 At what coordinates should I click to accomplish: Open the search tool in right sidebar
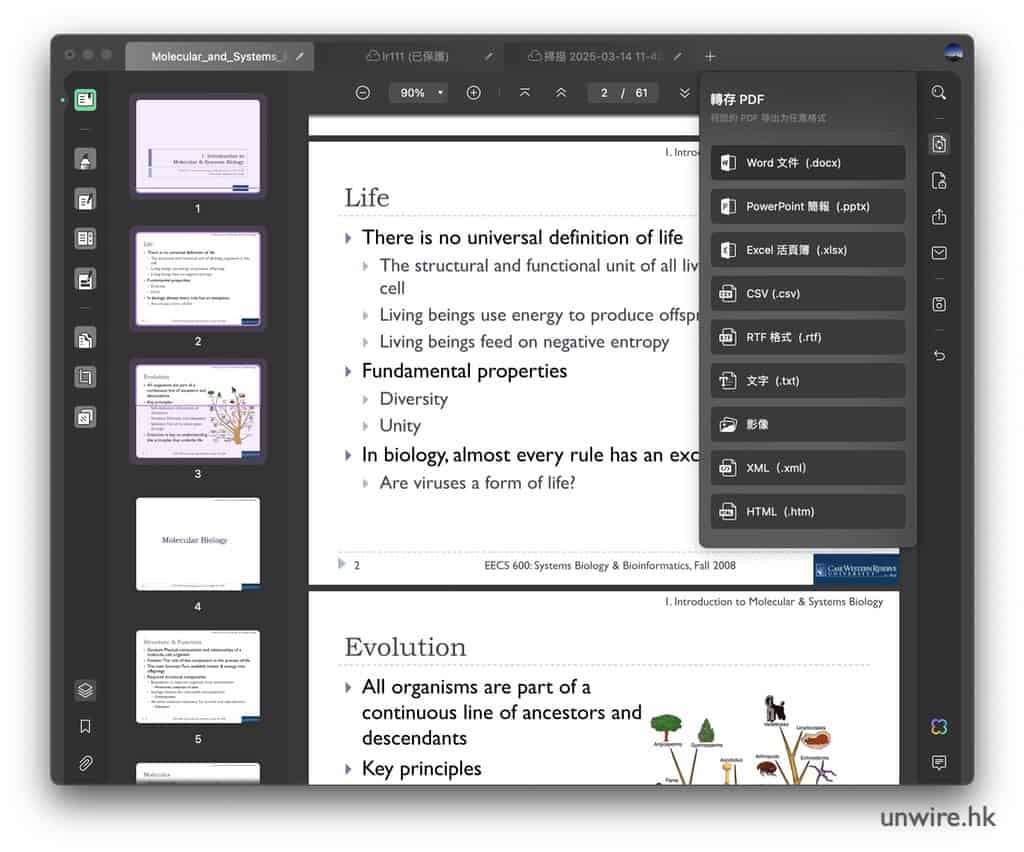tap(938, 93)
